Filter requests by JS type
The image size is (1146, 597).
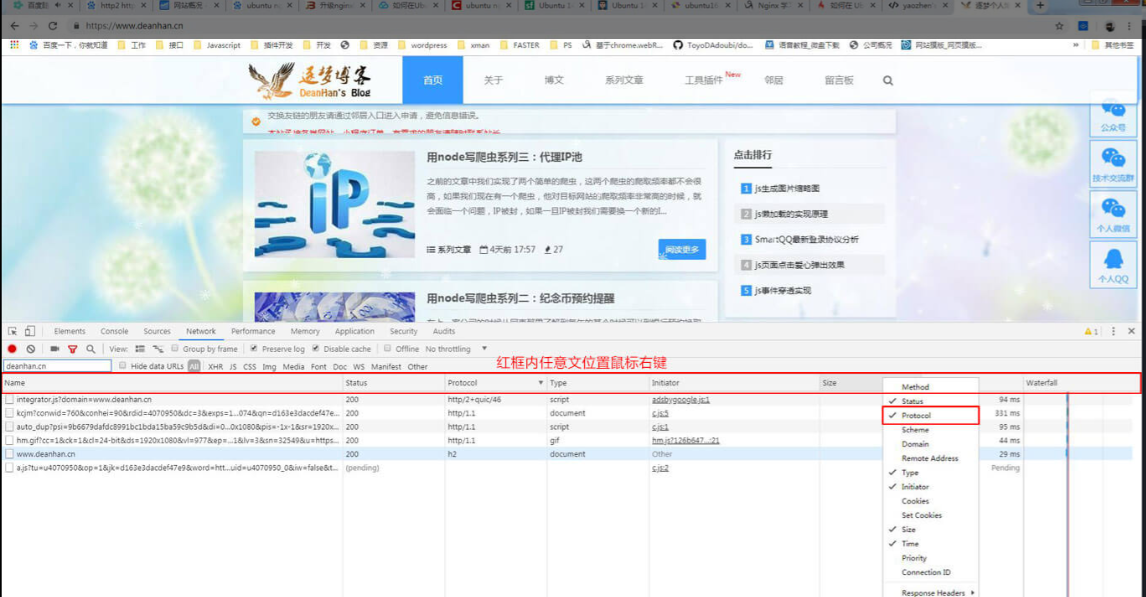(233, 367)
